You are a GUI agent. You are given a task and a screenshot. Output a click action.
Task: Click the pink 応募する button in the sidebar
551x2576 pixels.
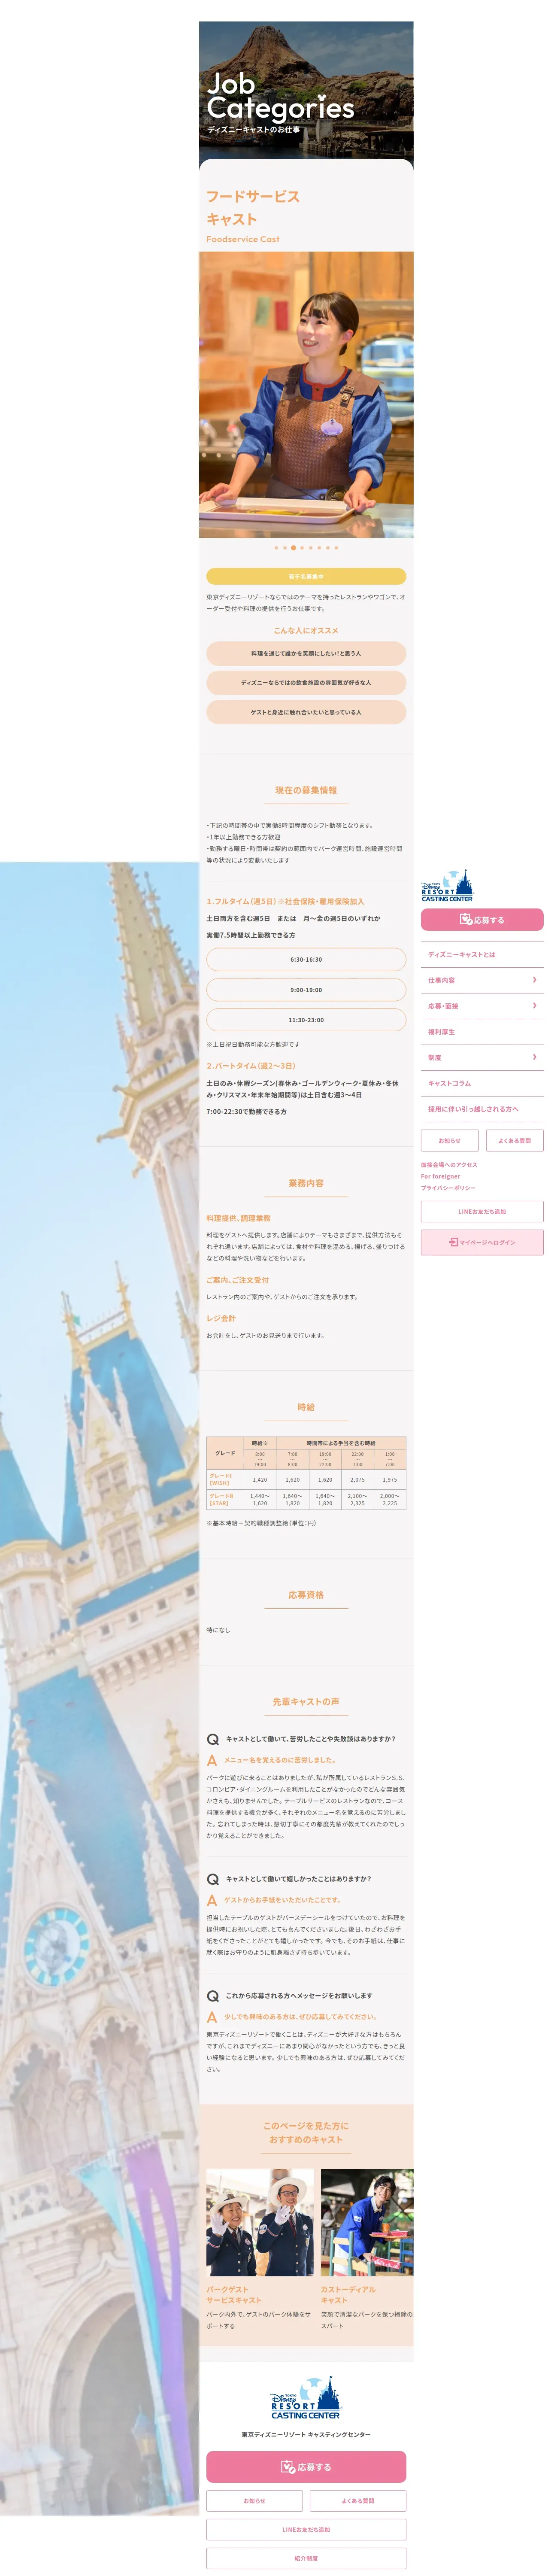(x=482, y=920)
